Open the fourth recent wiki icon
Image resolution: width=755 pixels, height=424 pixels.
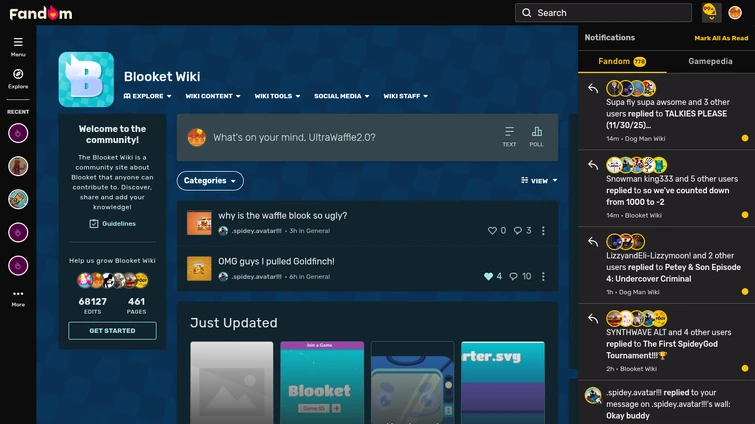tap(18, 232)
